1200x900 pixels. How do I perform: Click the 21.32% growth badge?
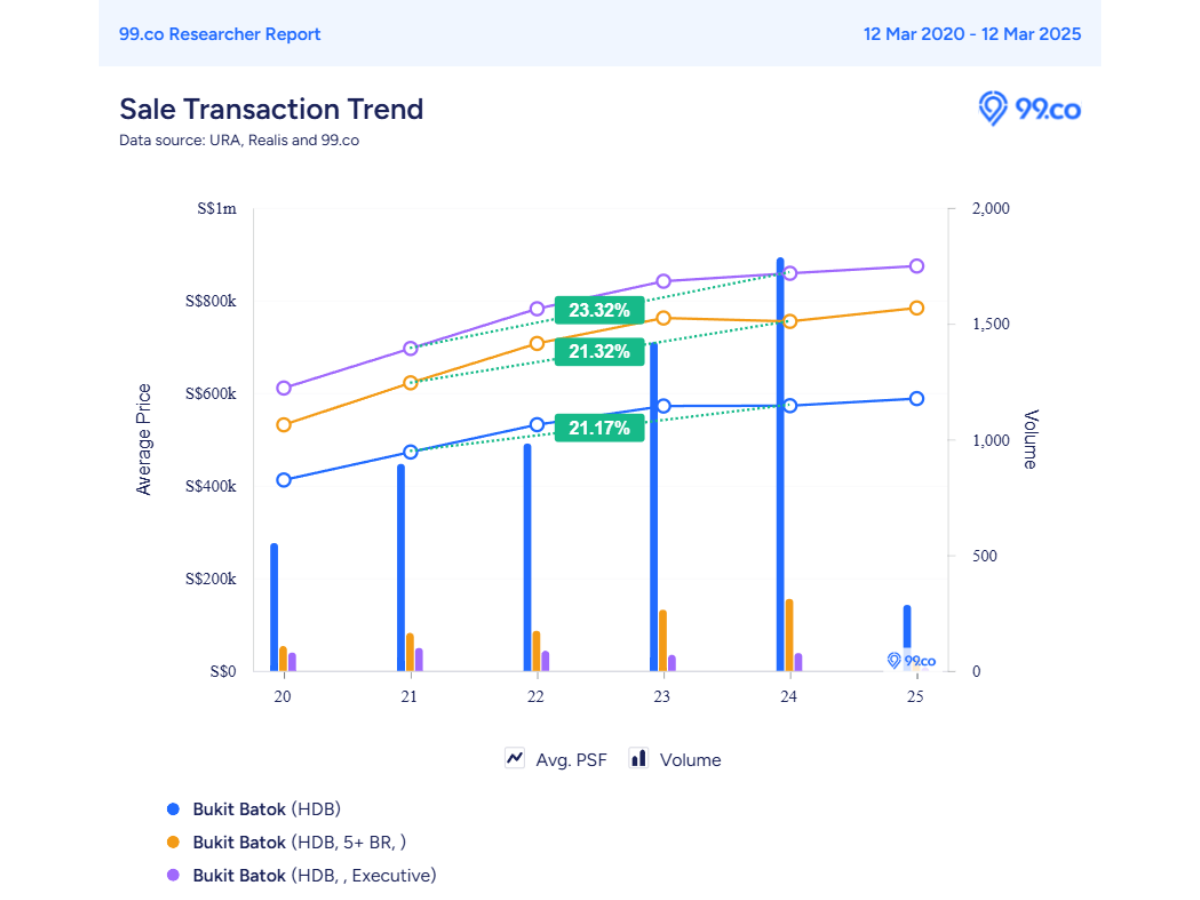point(599,351)
